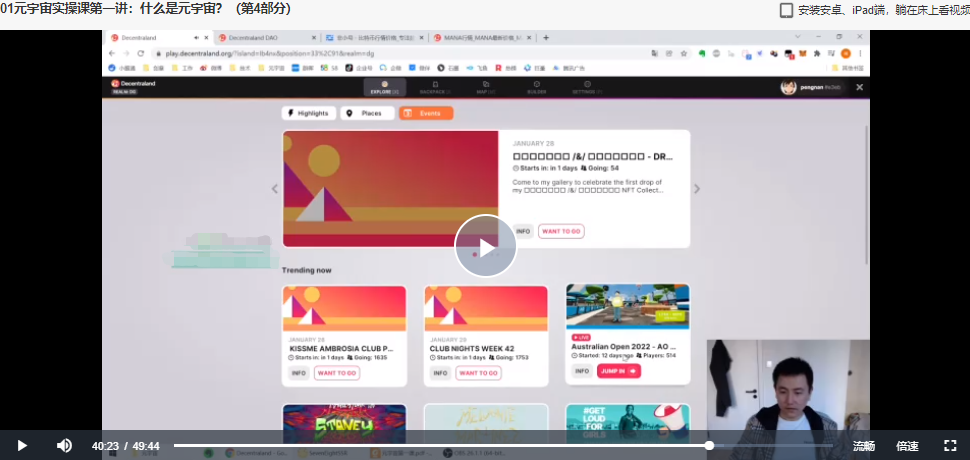Open the 腾讯广告 bookmark

(x=569, y=68)
